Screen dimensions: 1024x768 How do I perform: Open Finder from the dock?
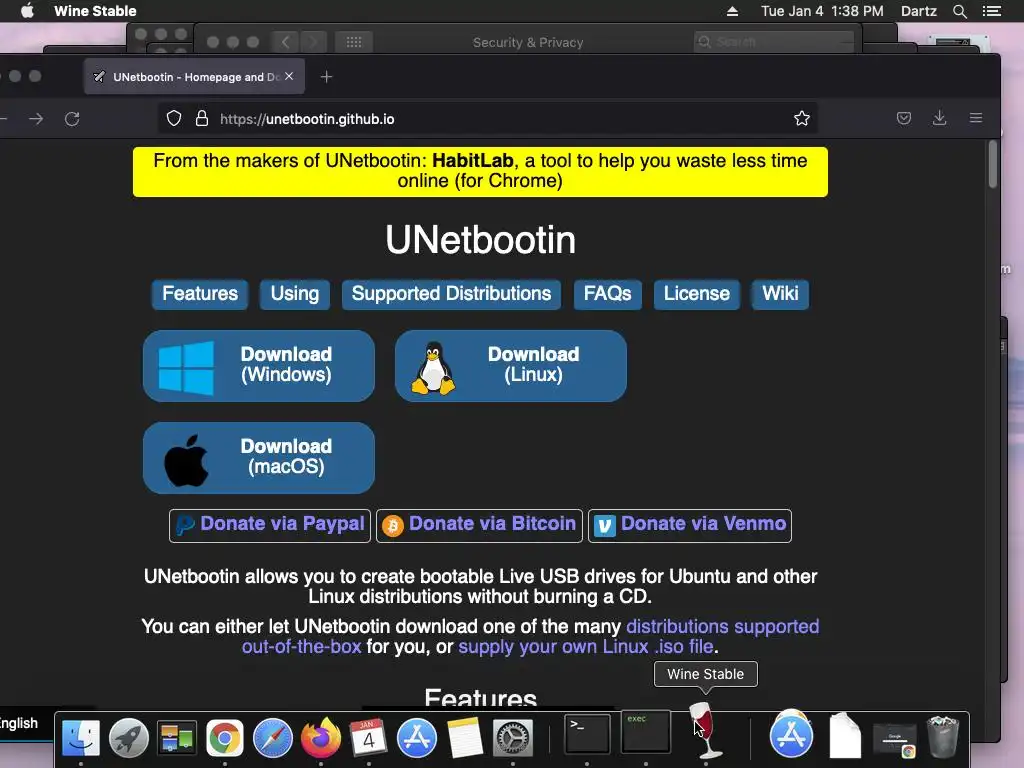coord(80,738)
